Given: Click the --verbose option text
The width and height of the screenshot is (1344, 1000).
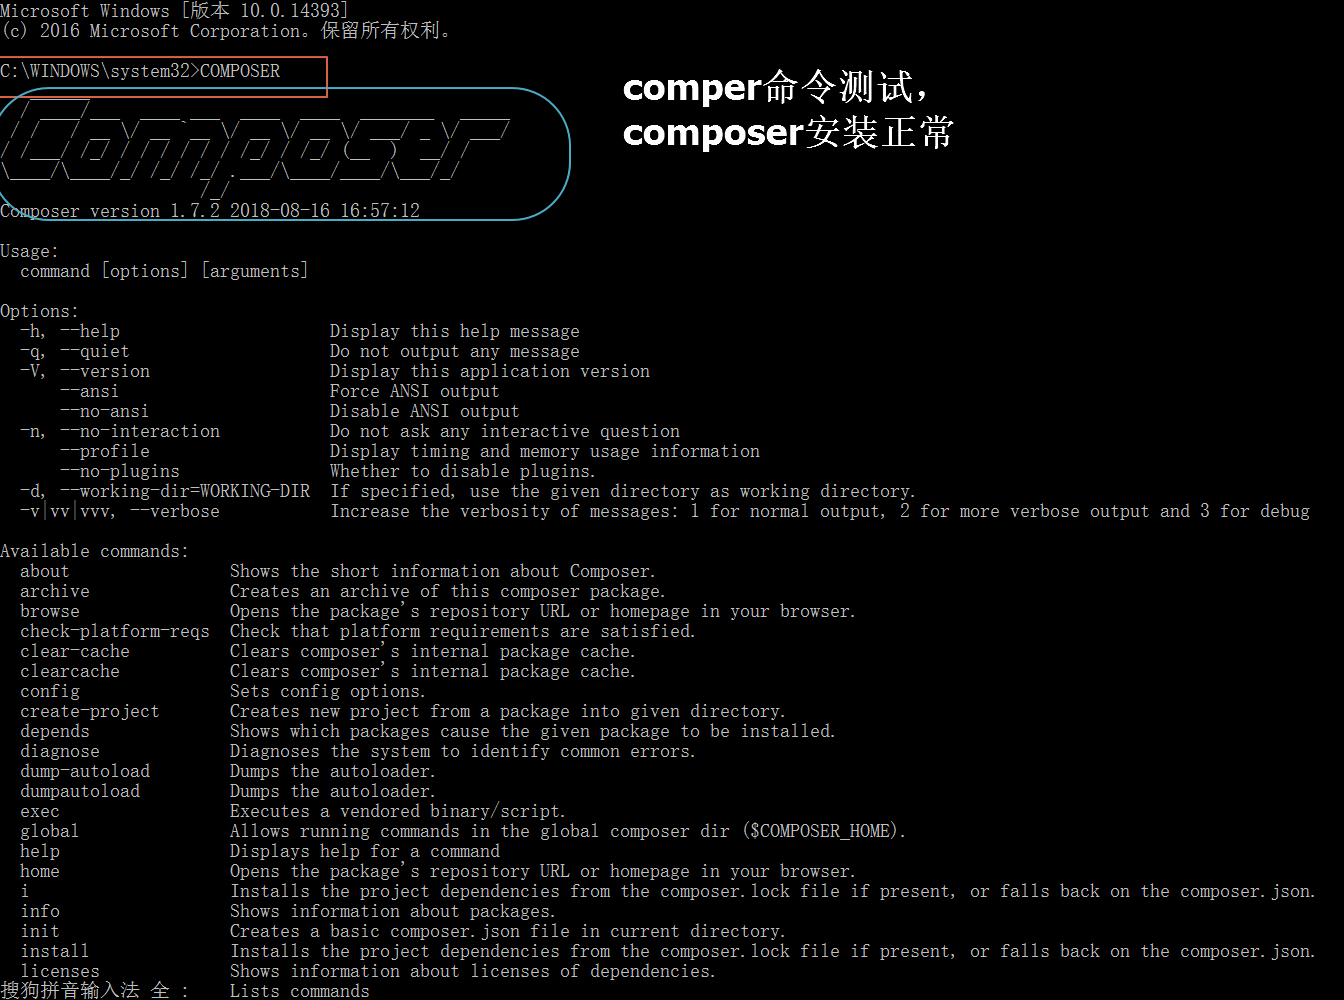Looking at the screenshot, I should coord(175,511).
